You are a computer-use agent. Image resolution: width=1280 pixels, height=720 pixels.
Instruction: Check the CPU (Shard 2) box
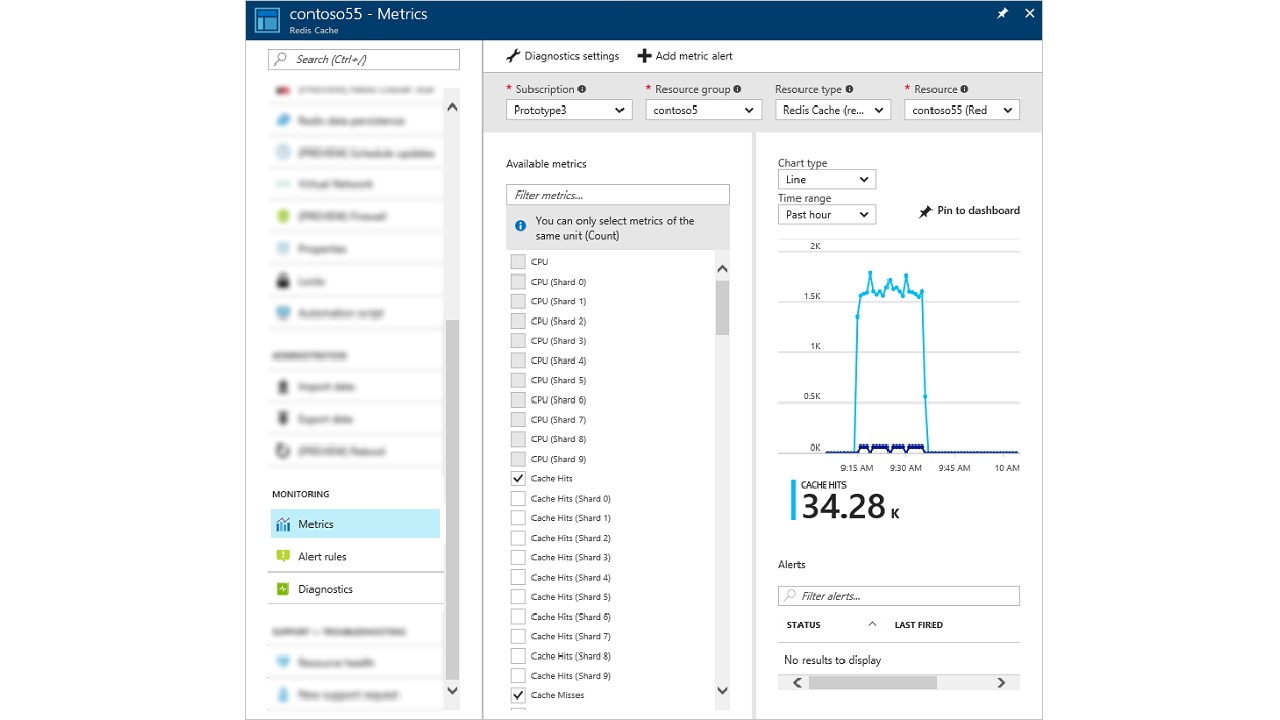click(x=518, y=321)
